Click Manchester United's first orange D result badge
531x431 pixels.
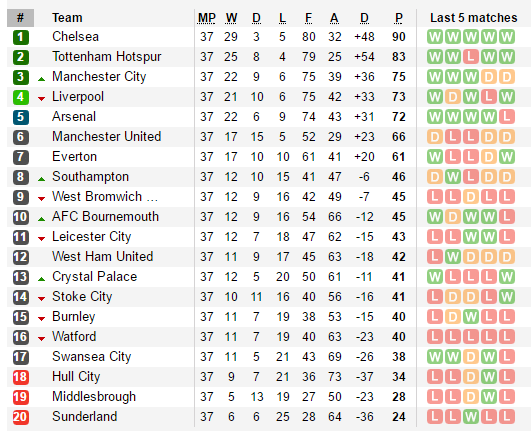coord(435,137)
